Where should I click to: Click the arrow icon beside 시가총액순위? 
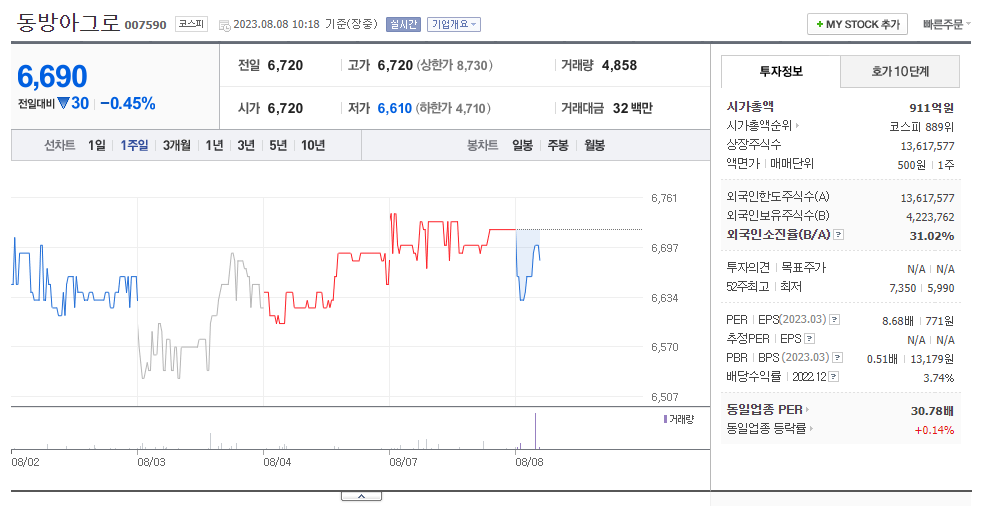point(798,126)
